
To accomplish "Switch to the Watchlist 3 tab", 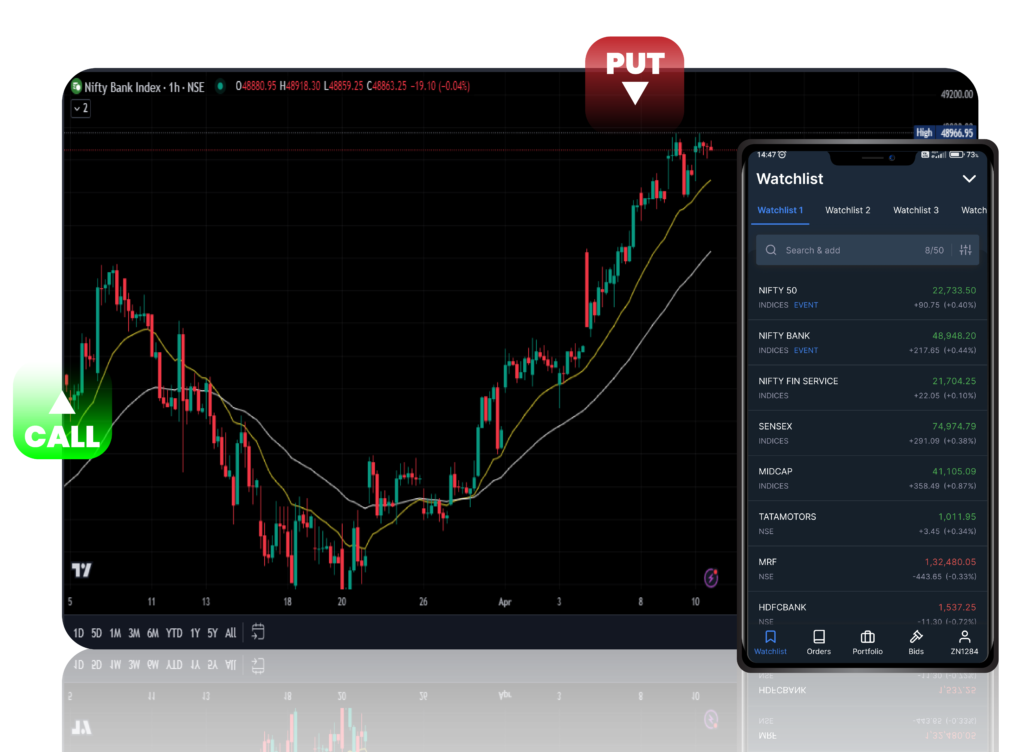I will pyautogui.click(x=915, y=210).
